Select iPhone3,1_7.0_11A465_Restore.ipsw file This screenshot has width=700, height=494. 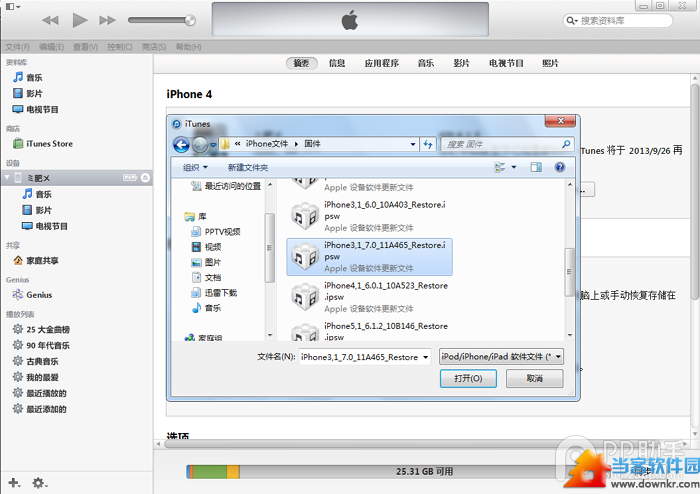pos(370,257)
